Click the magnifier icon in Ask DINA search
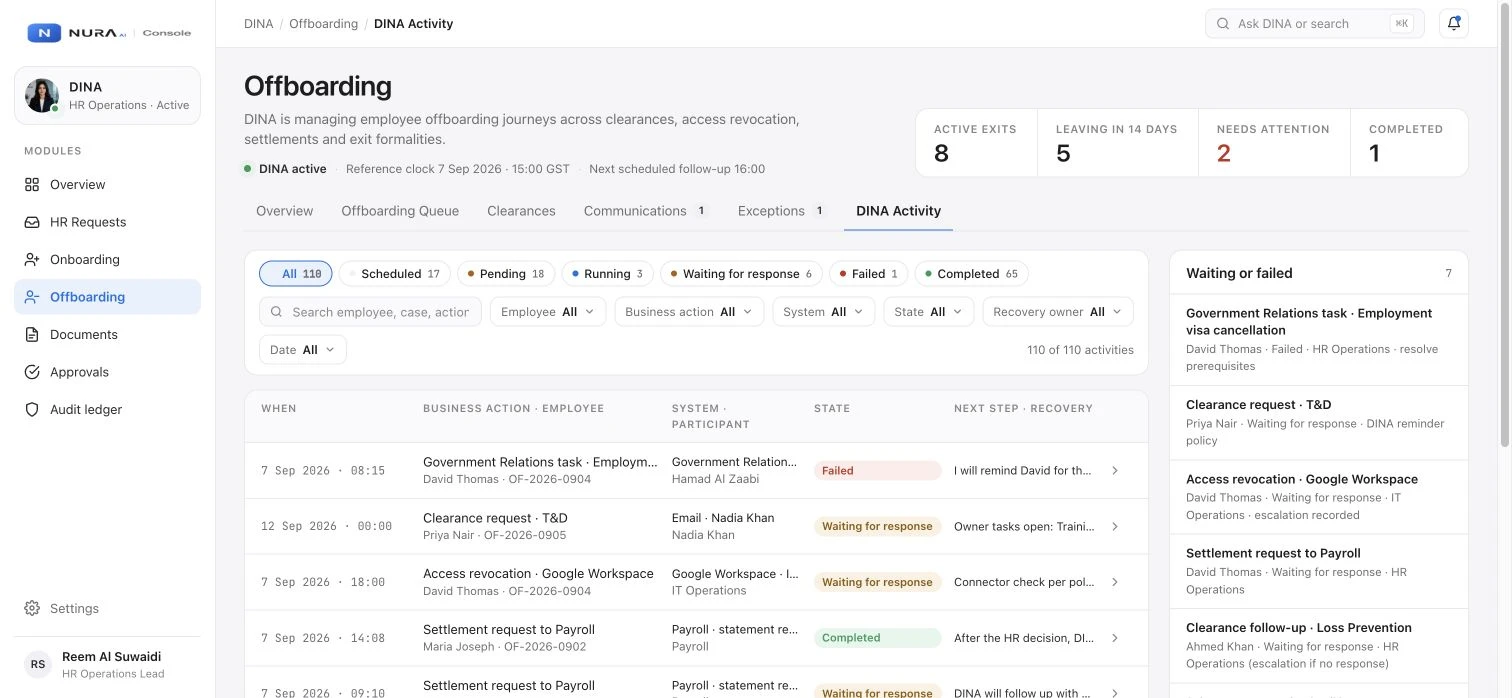The width and height of the screenshot is (1512, 698). click(1223, 24)
